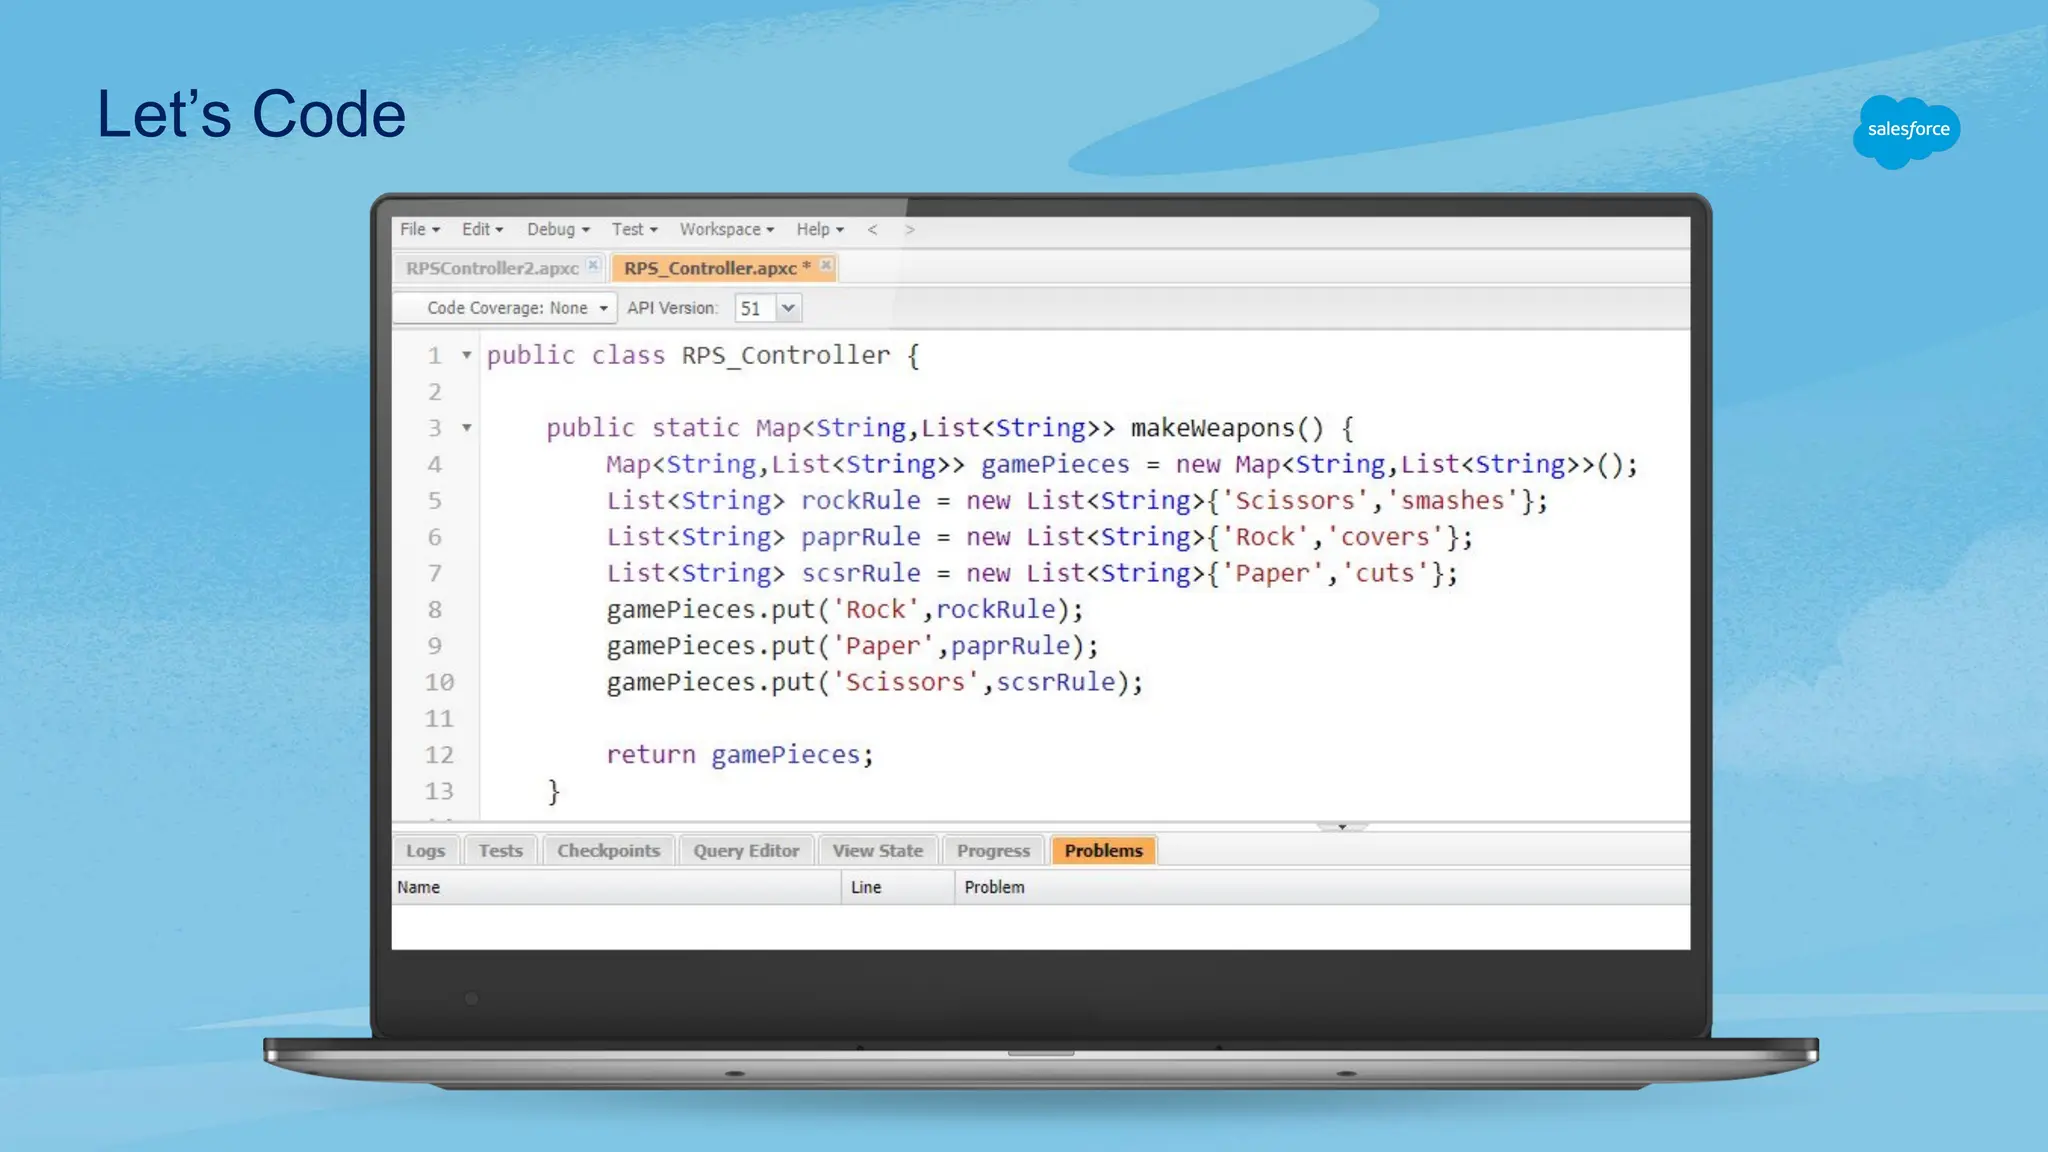Click line number 12 in the gutter
Viewport: 2048px width, 1152px height.
438,755
